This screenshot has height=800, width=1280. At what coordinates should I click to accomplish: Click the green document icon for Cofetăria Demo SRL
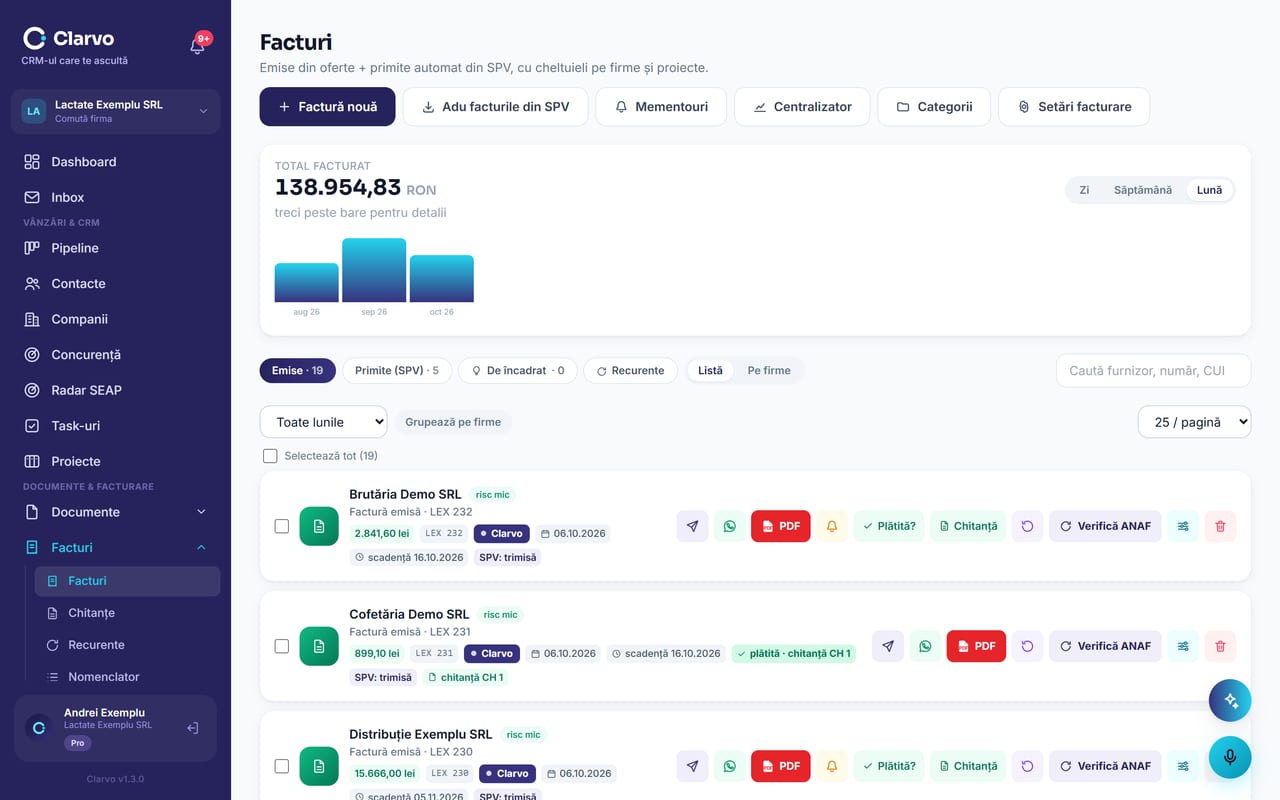319,646
